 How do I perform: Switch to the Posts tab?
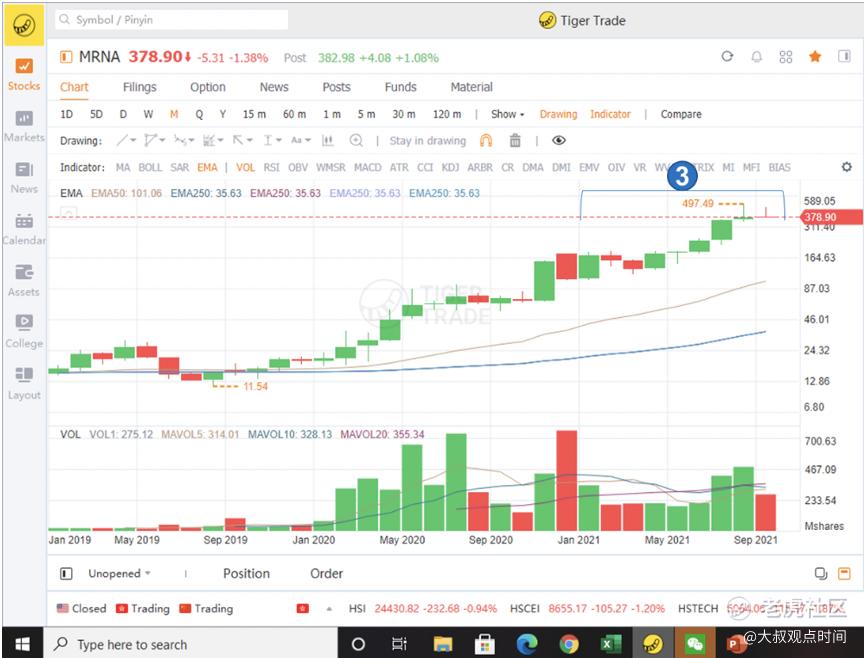point(336,87)
